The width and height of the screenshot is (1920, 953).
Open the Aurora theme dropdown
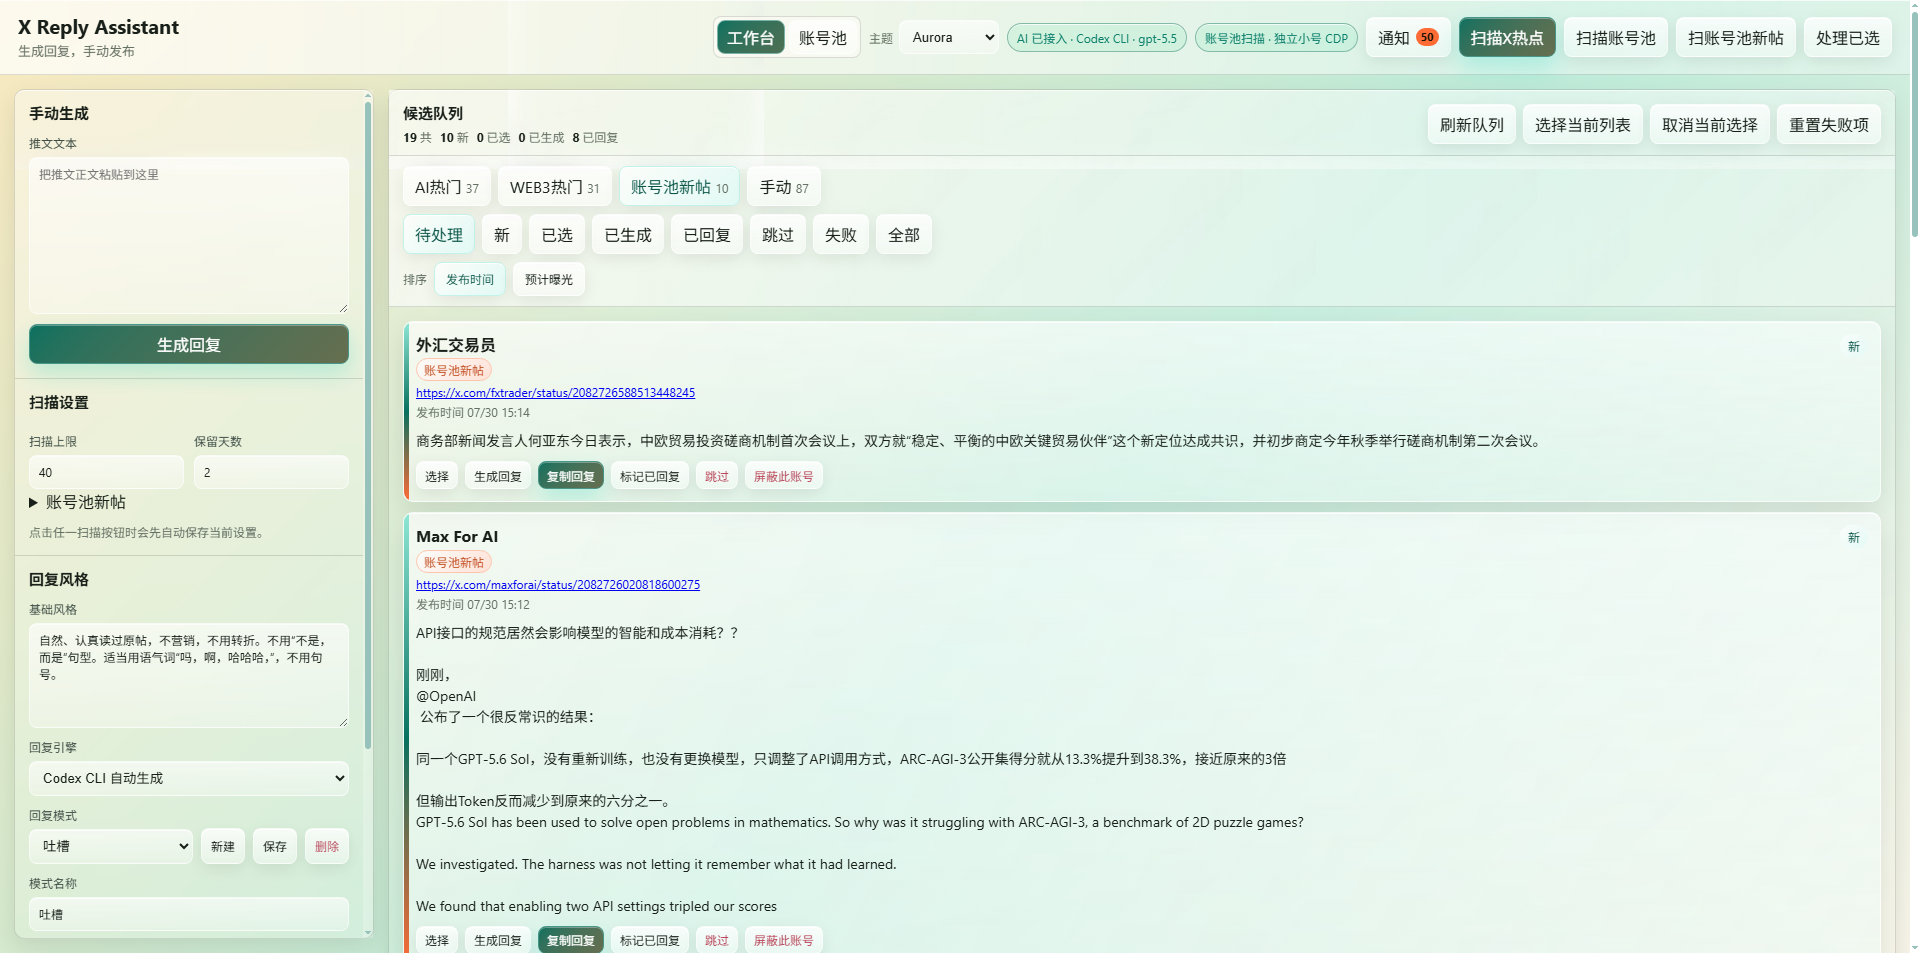tap(949, 37)
